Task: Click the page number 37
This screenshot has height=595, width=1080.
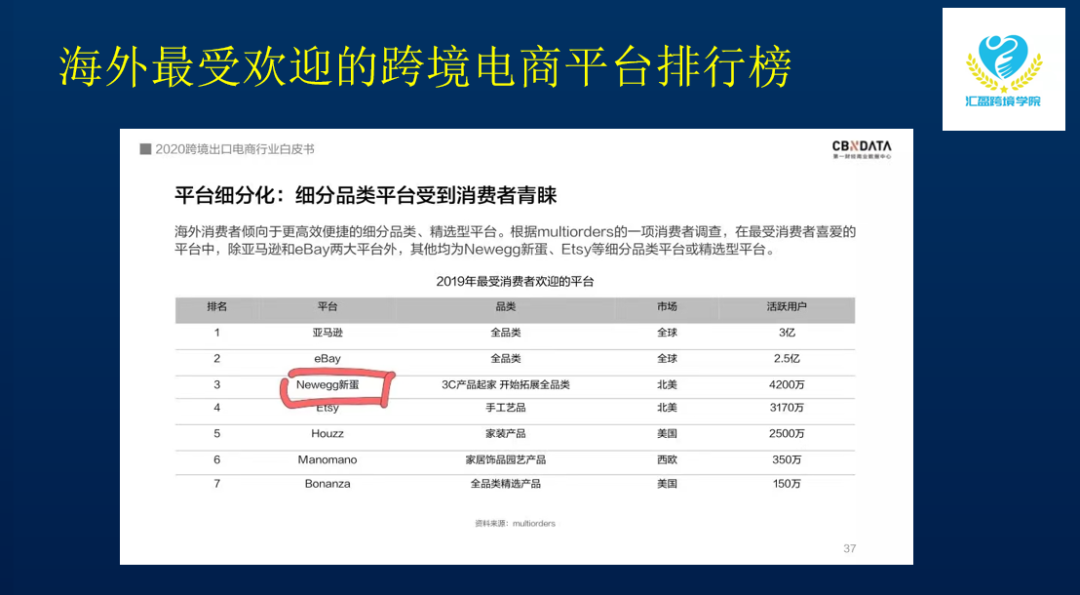Action: pyautogui.click(x=849, y=549)
